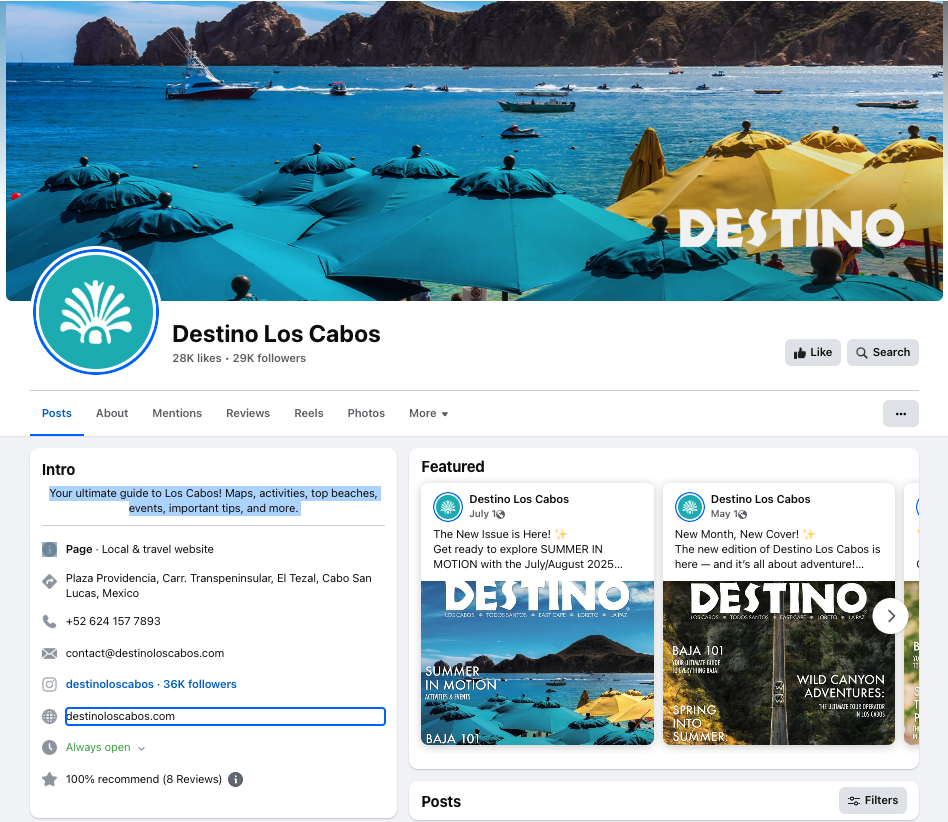Show next featured post with arrow

[x=890, y=616]
